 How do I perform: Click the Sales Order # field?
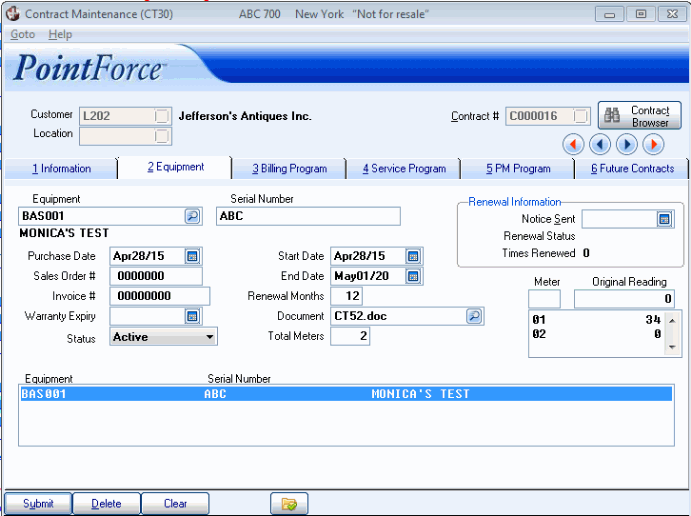pos(156,276)
